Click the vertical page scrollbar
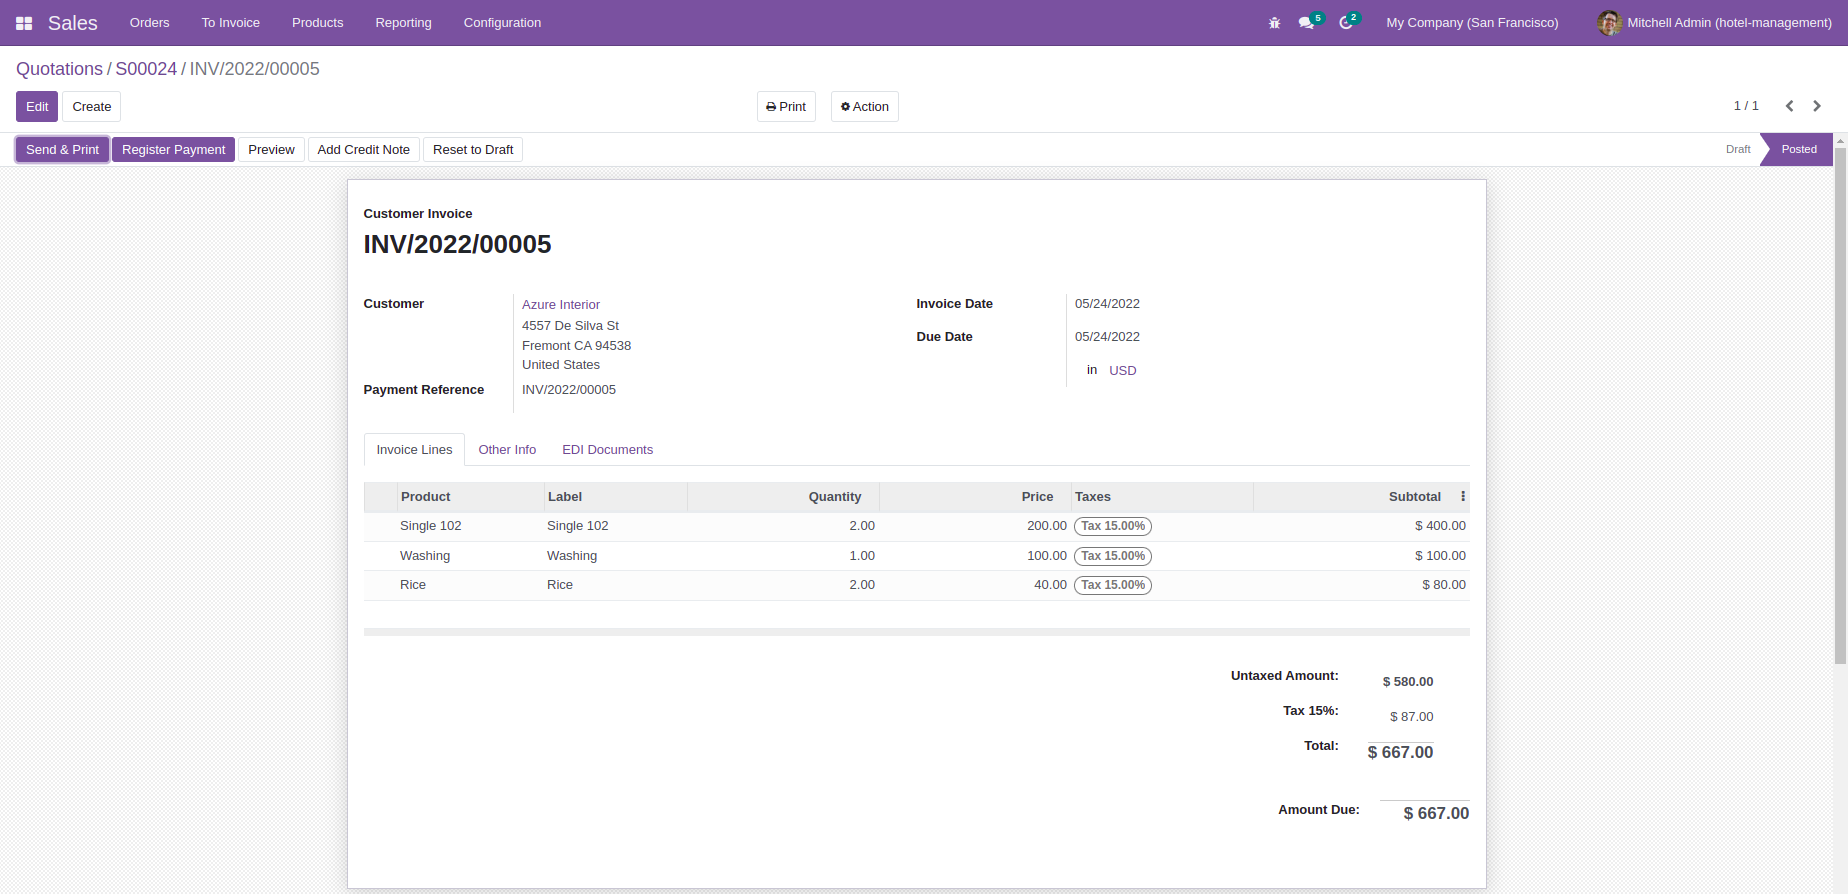 click(x=1840, y=400)
